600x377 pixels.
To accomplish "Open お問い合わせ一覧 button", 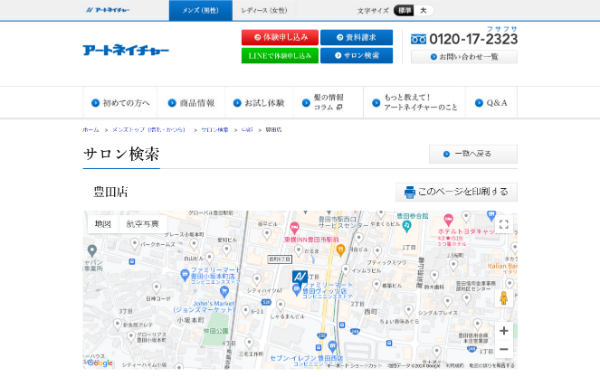I will pyautogui.click(x=464, y=57).
